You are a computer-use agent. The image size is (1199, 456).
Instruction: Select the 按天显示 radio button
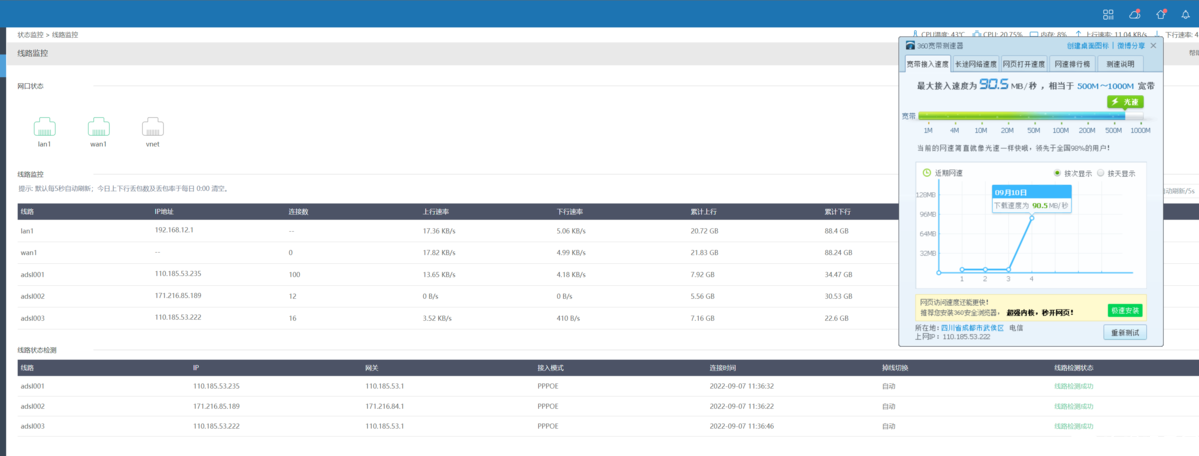point(1100,173)
